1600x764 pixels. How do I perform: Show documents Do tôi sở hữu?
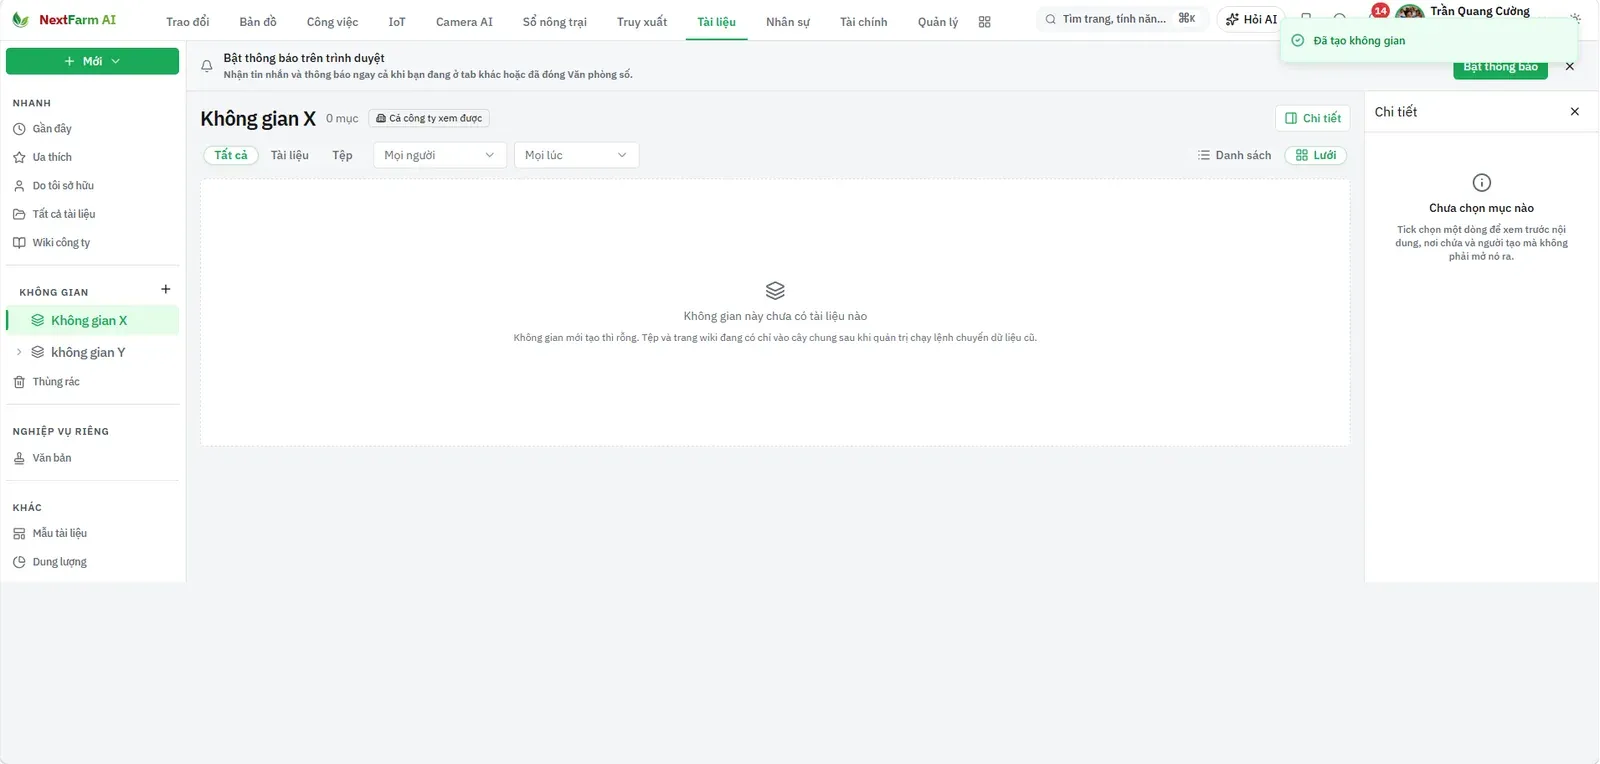(x=92, y=186)
